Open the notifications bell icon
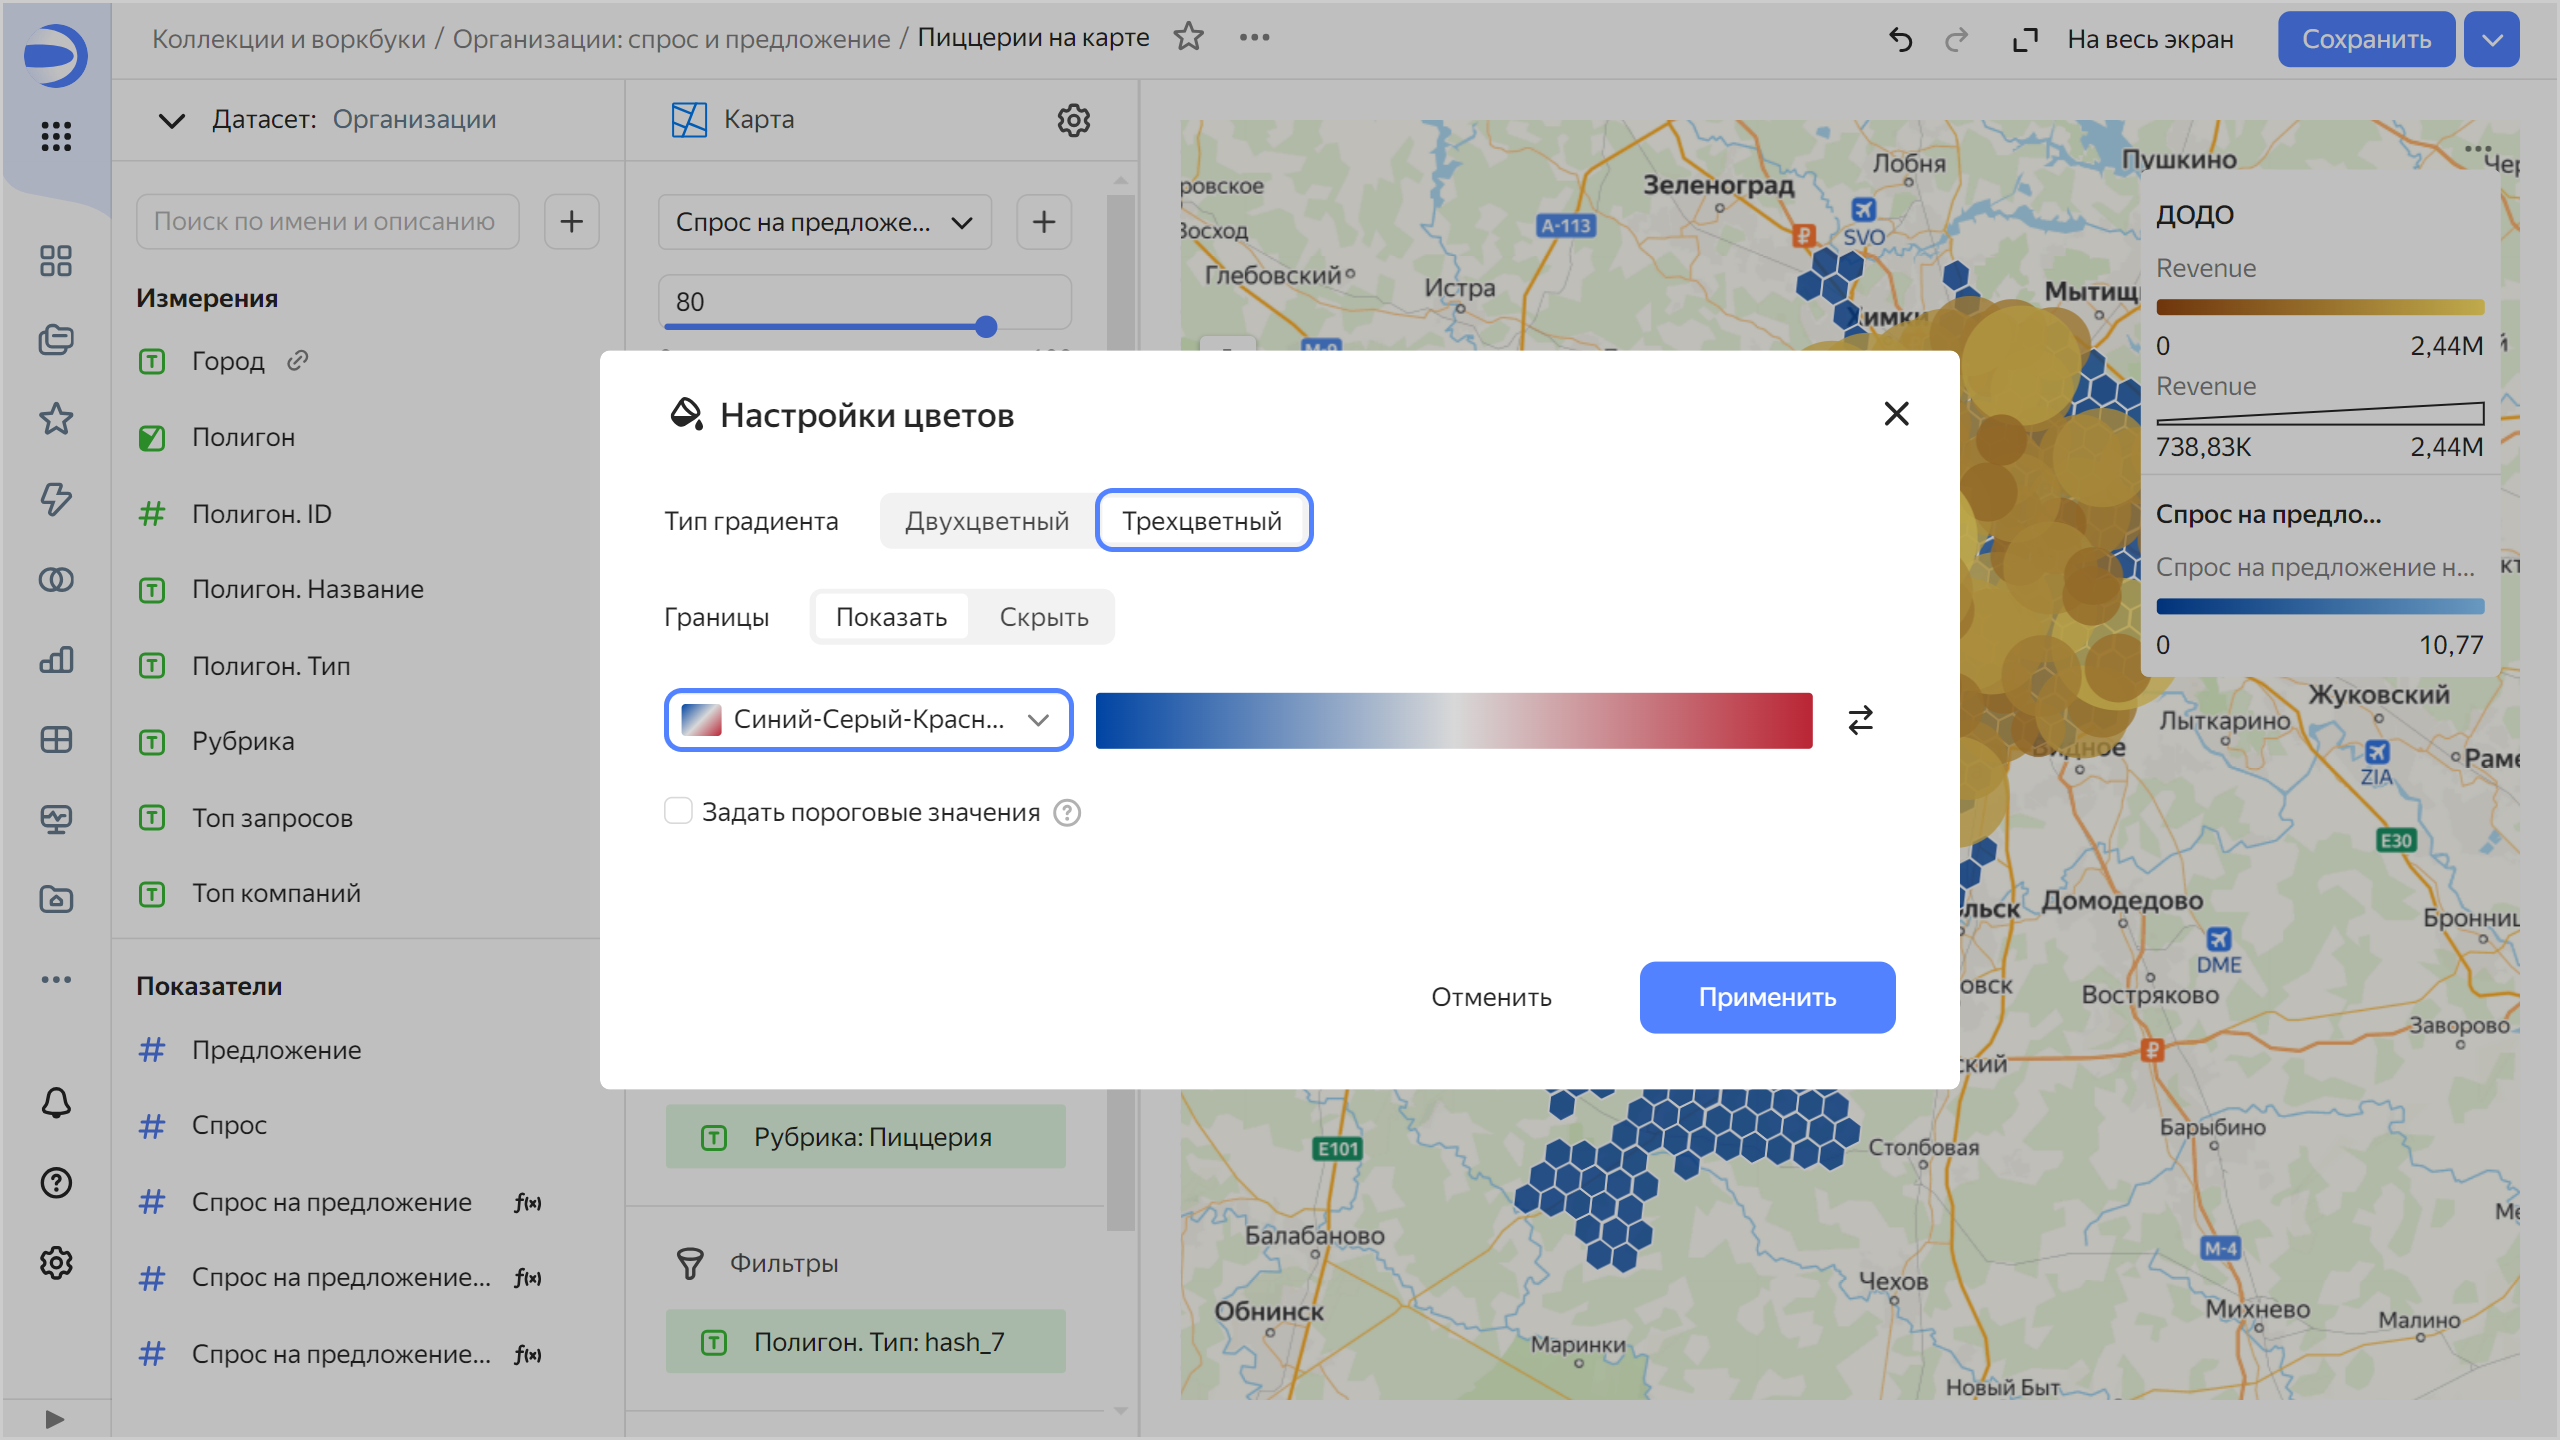Image resolution: width=2560 pixels, height=1440 pixels. pos(56,1103)
